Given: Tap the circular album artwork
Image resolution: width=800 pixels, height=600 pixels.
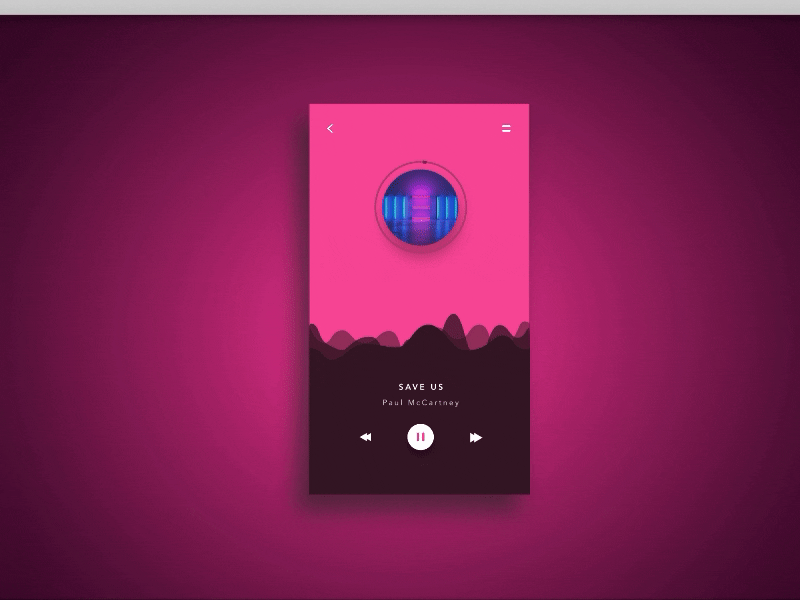Looking at the screenshot, I should 421,209.
